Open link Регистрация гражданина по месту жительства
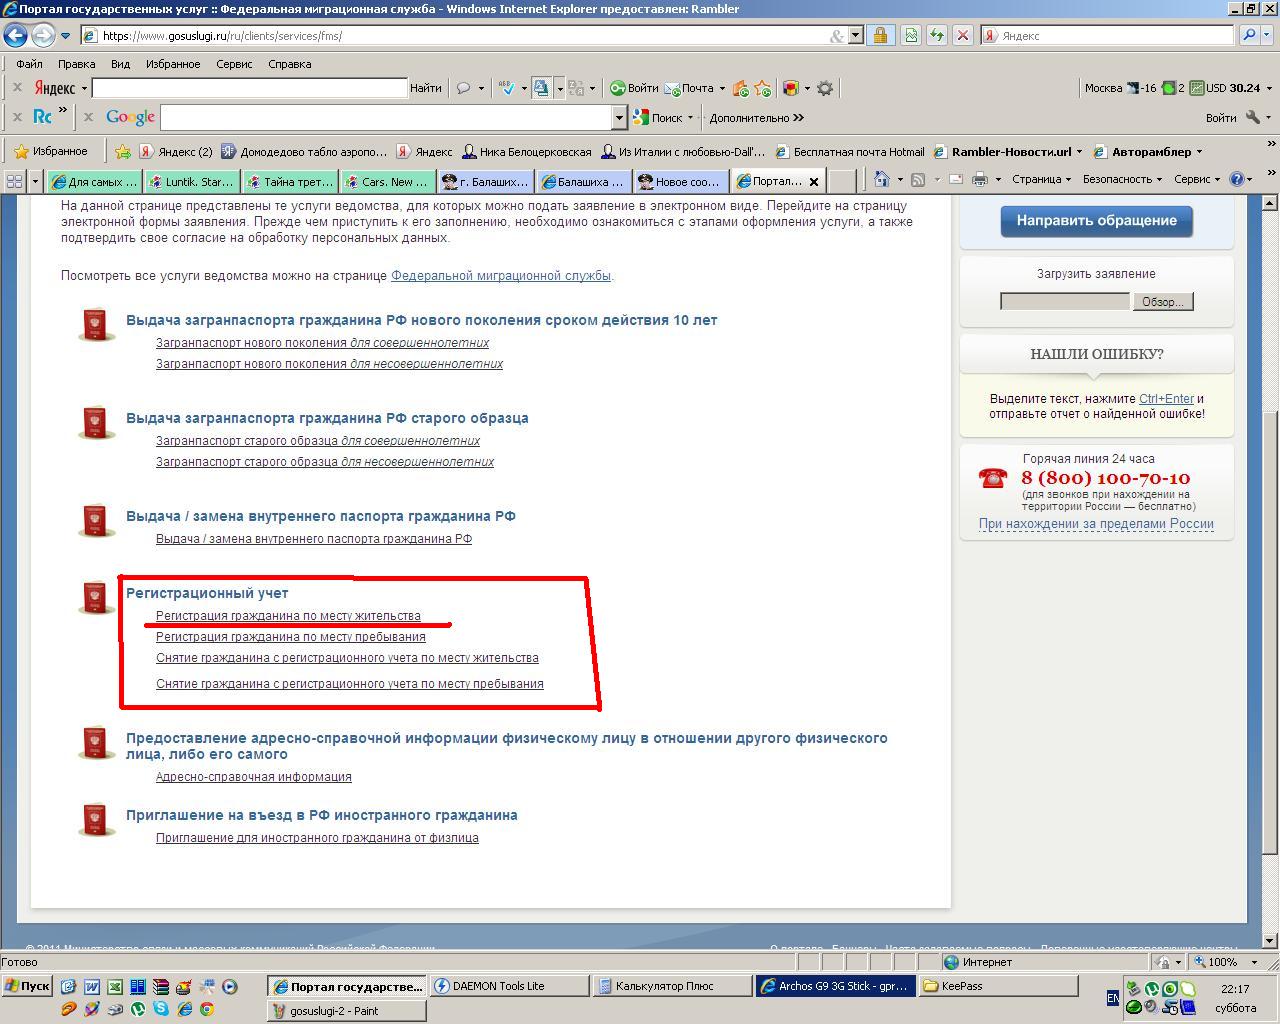 coord(288,616)
